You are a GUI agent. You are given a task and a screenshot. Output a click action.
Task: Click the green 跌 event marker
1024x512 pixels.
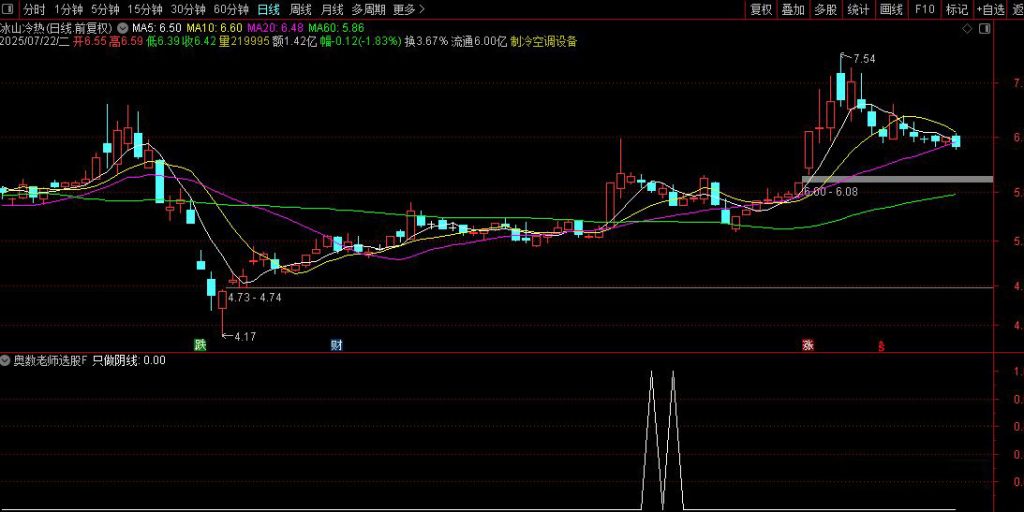pyautogui.click(x=200, y=346)
